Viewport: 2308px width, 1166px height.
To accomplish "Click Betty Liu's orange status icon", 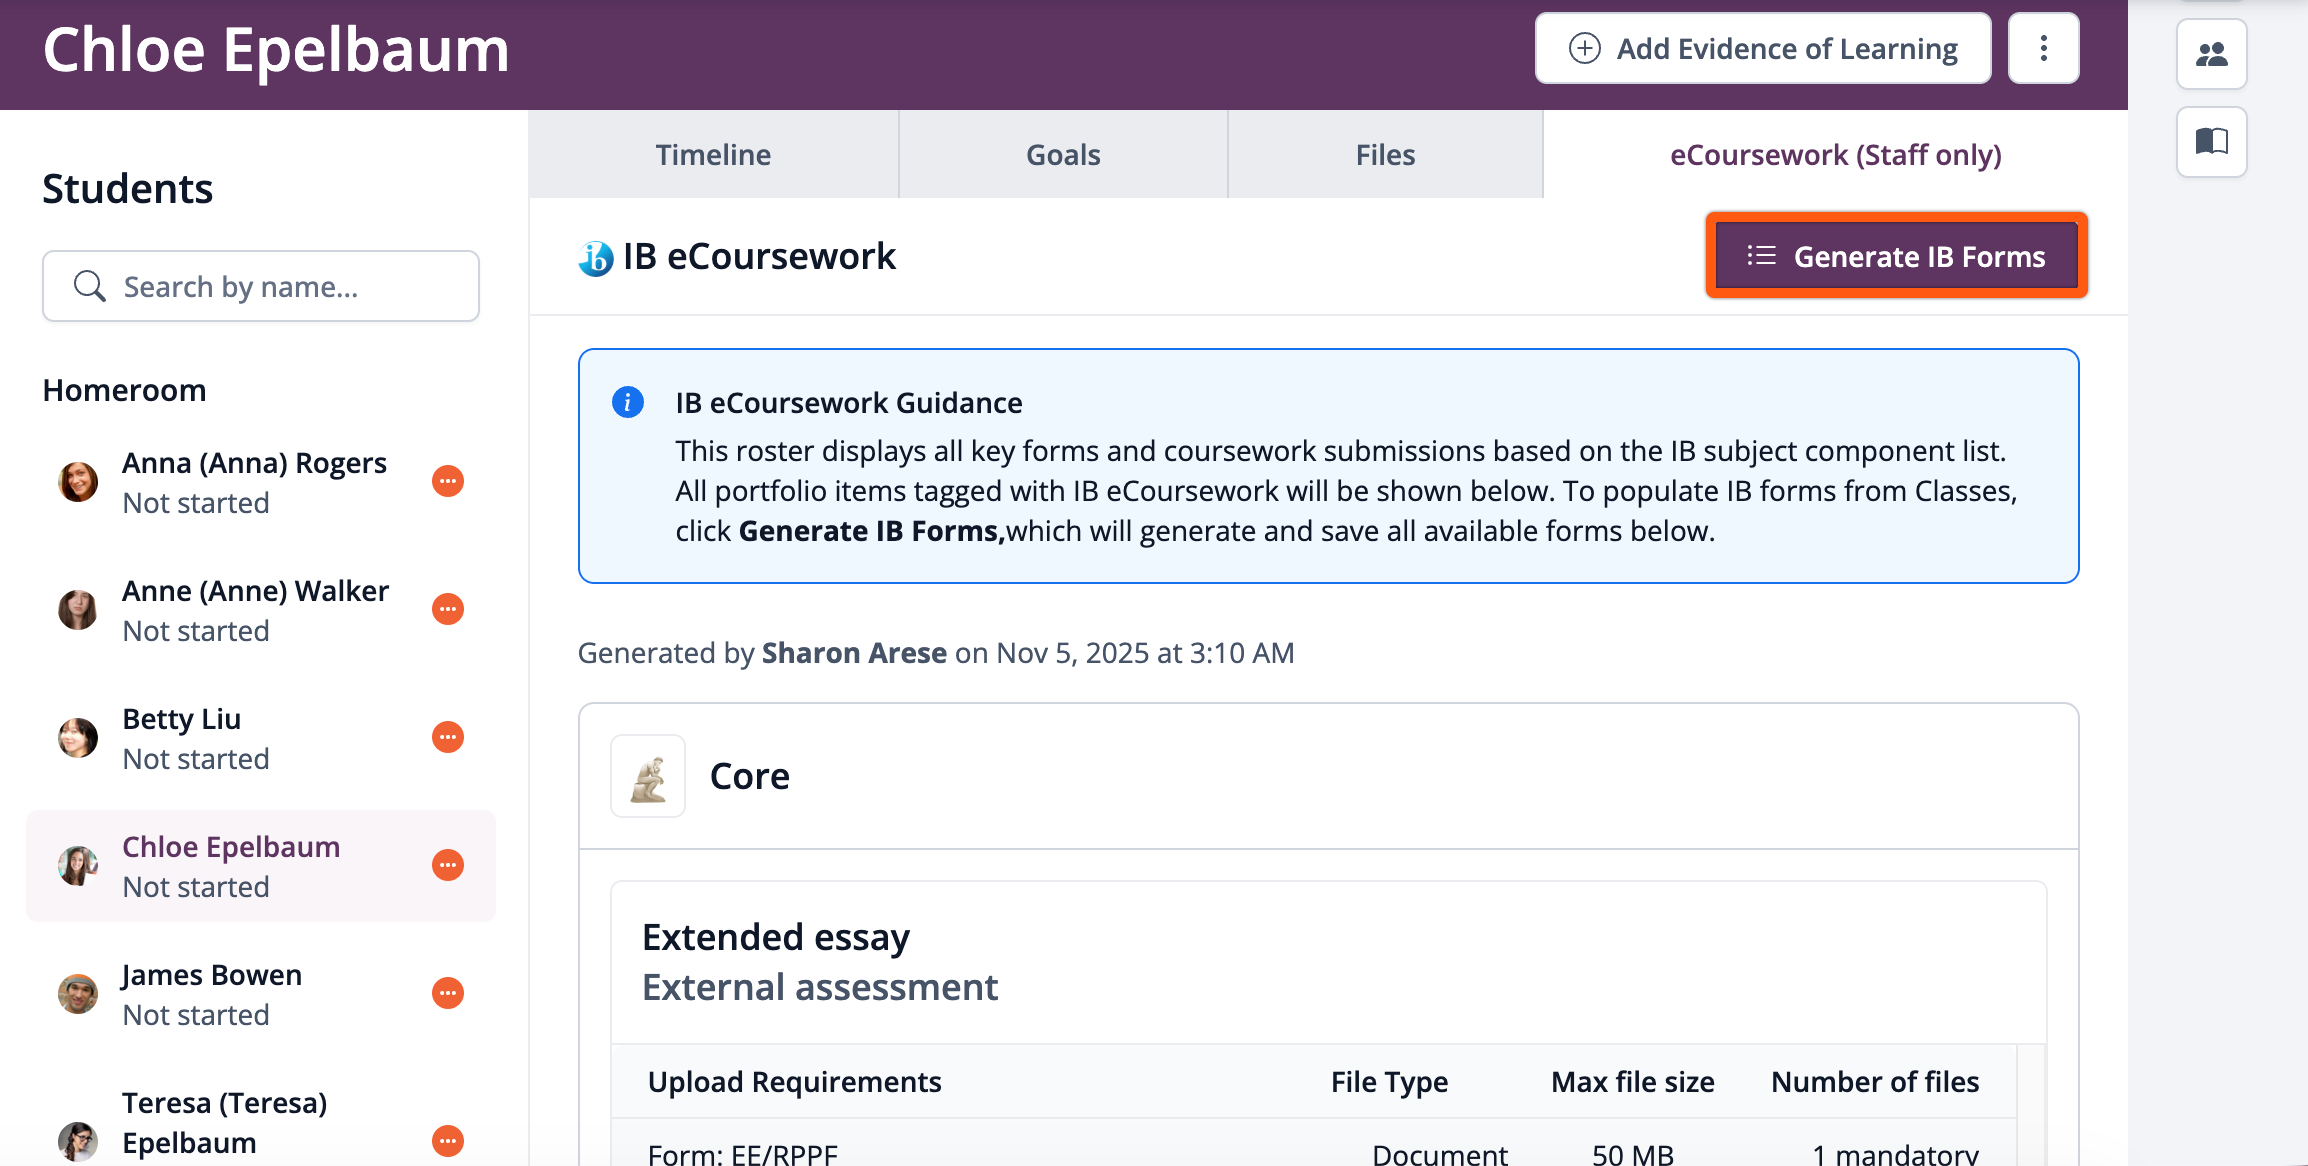I will pos(447,737).
